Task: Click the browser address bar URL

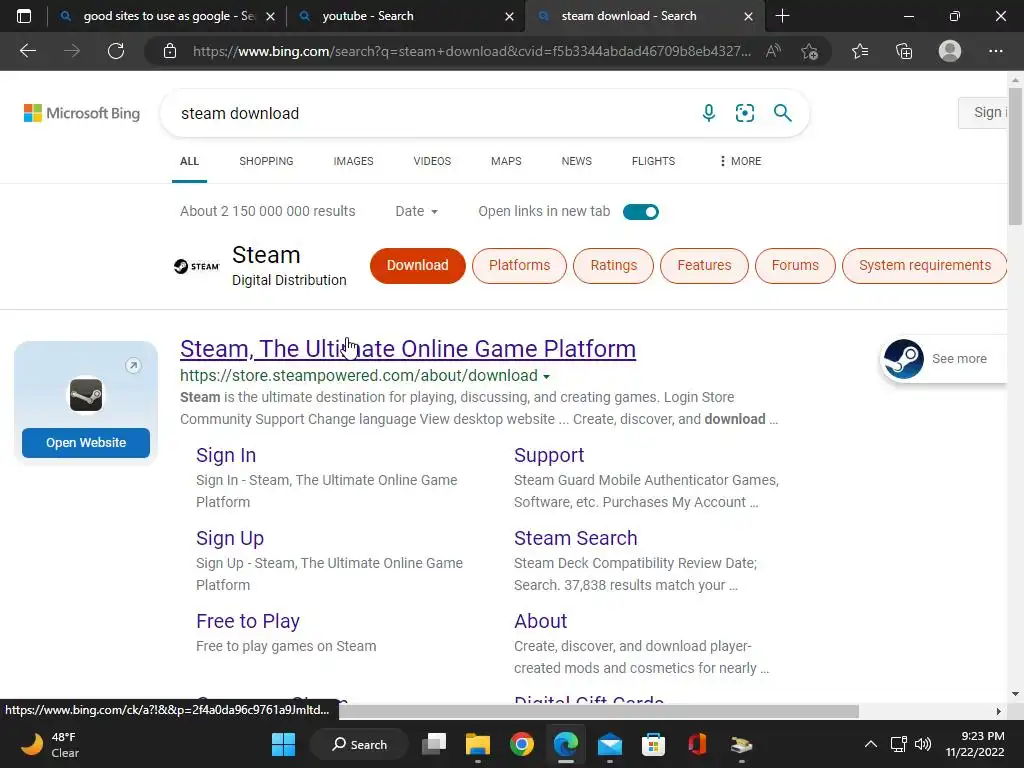Action: [472, 51]
